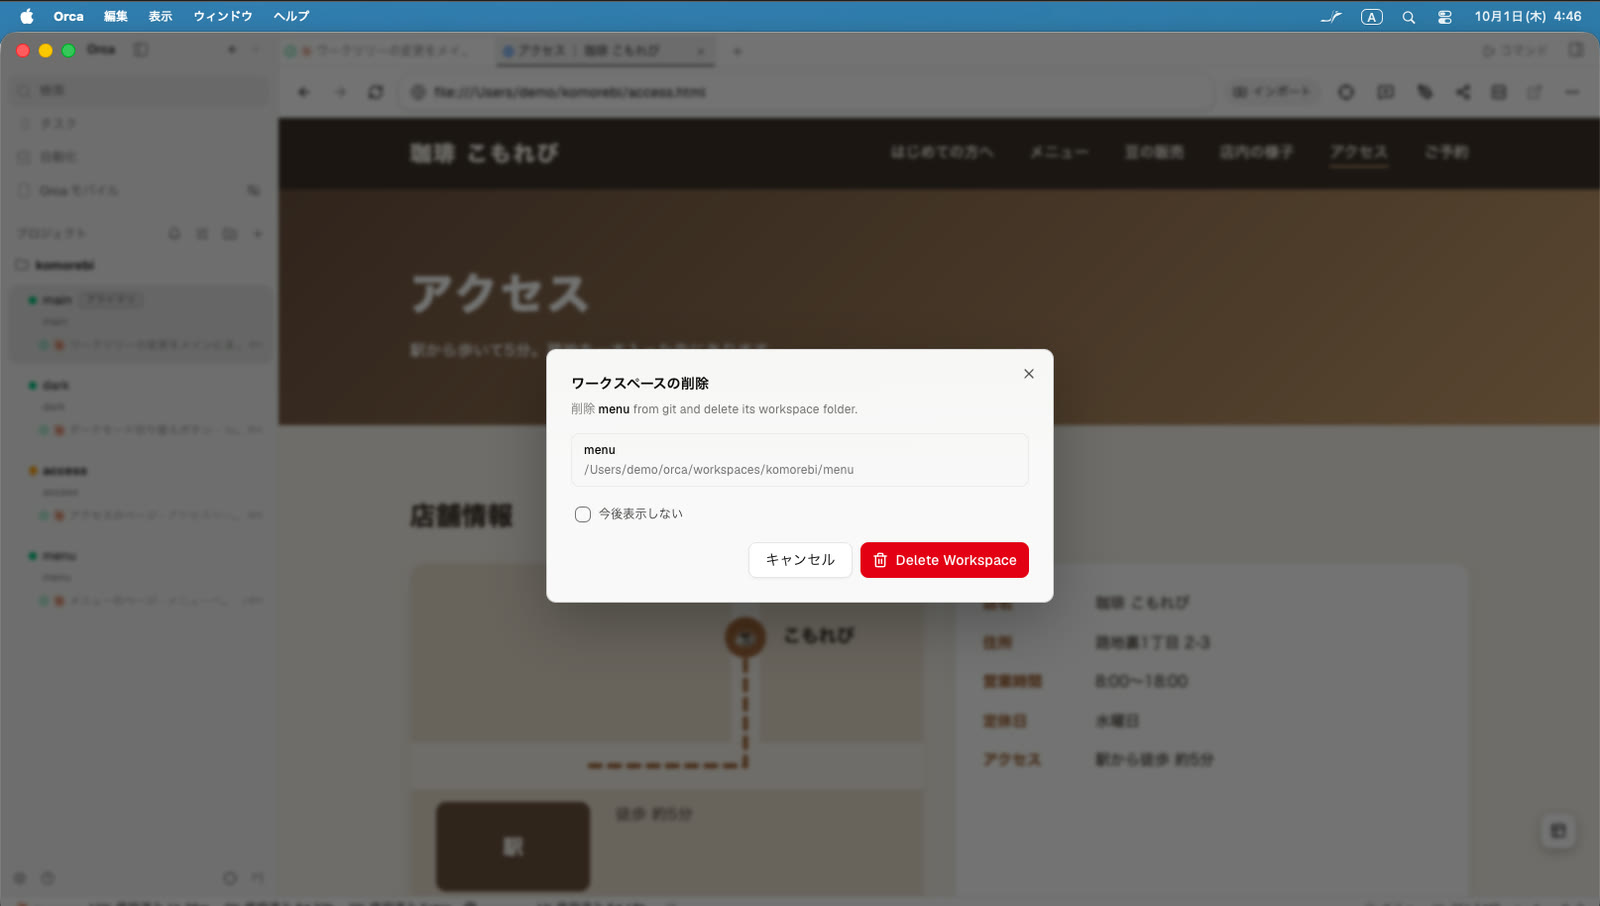Open the 表示 menu

[x=160, y=16]
